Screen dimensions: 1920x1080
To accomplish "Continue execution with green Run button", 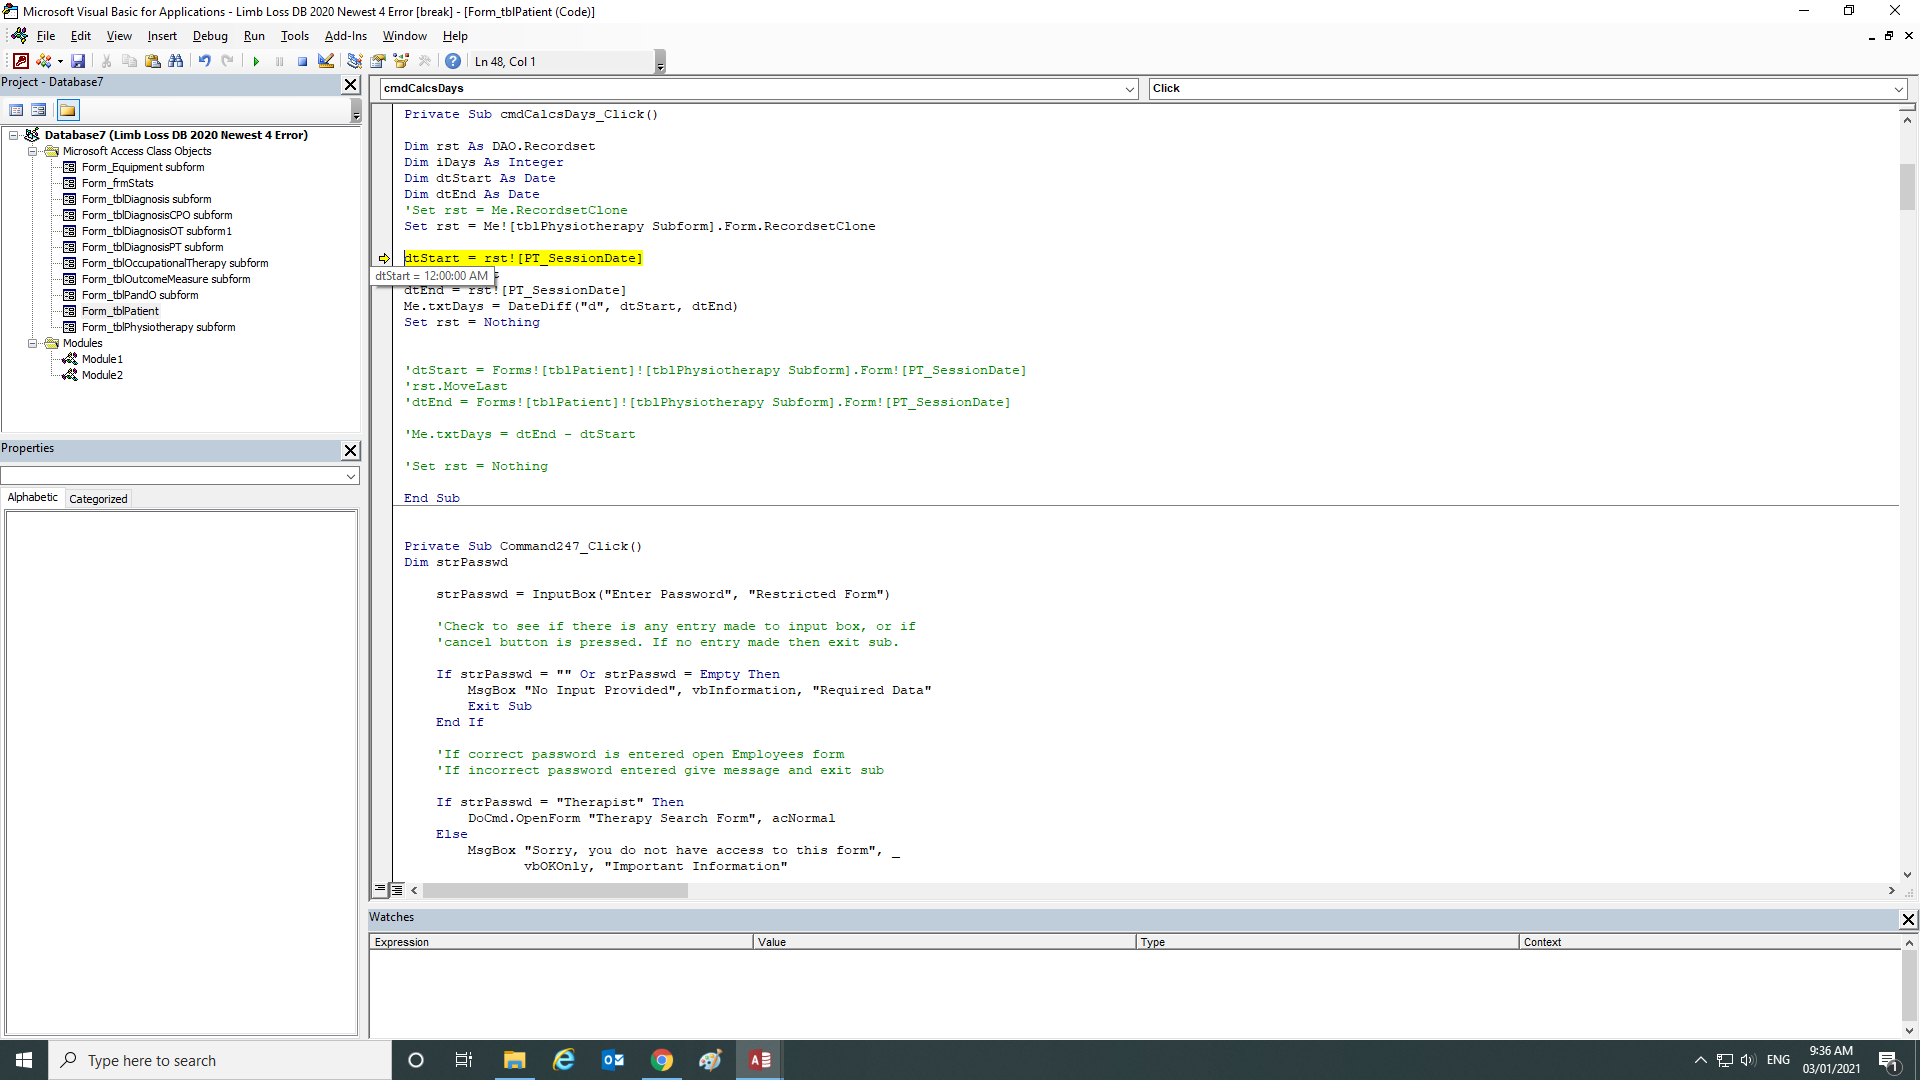I will pyautogui.click(x=256, y=61).
